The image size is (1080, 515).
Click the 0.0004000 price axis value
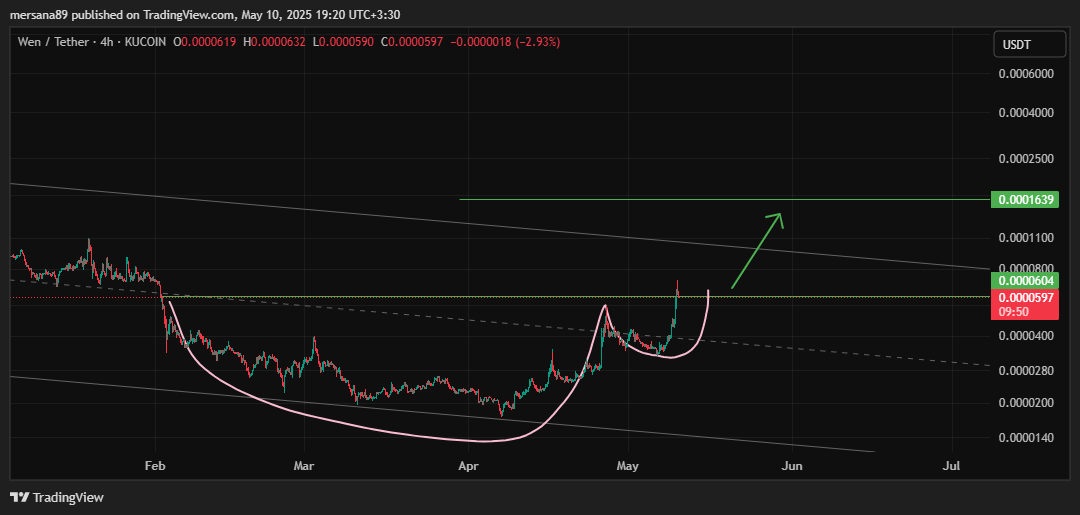pos(1027,112)
